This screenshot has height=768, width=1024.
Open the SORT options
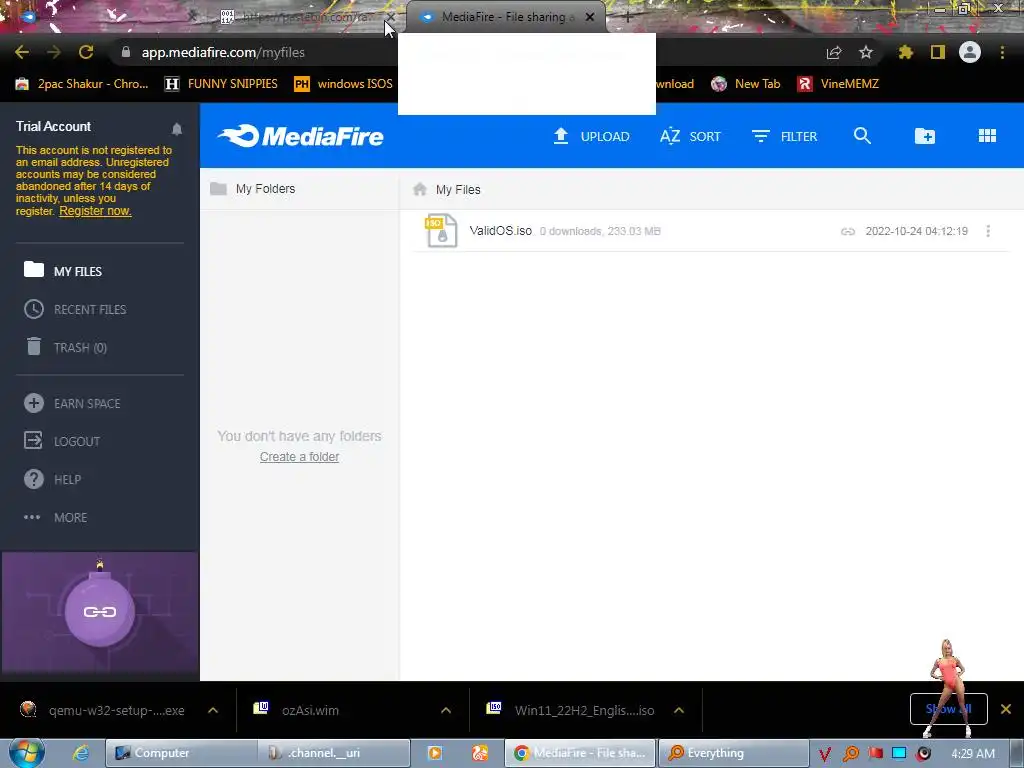690,136
